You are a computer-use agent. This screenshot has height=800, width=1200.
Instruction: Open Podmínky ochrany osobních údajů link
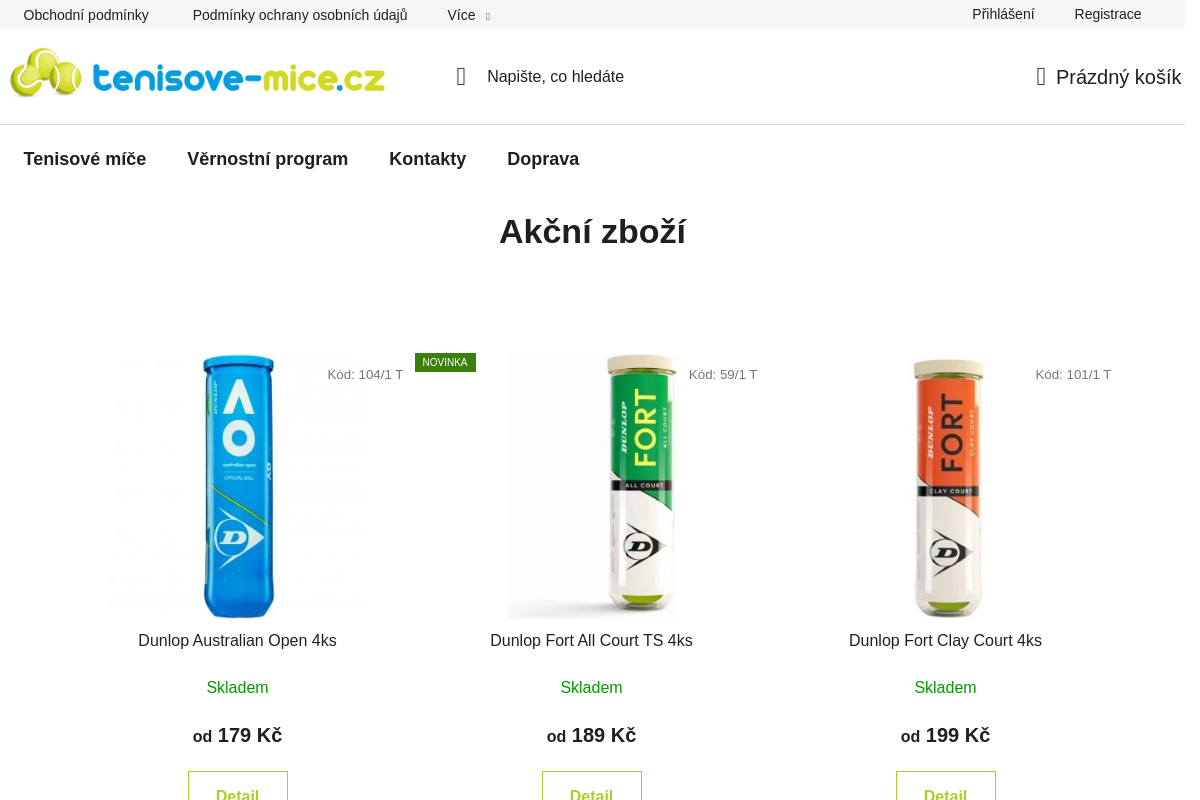[x=300, y=15]
